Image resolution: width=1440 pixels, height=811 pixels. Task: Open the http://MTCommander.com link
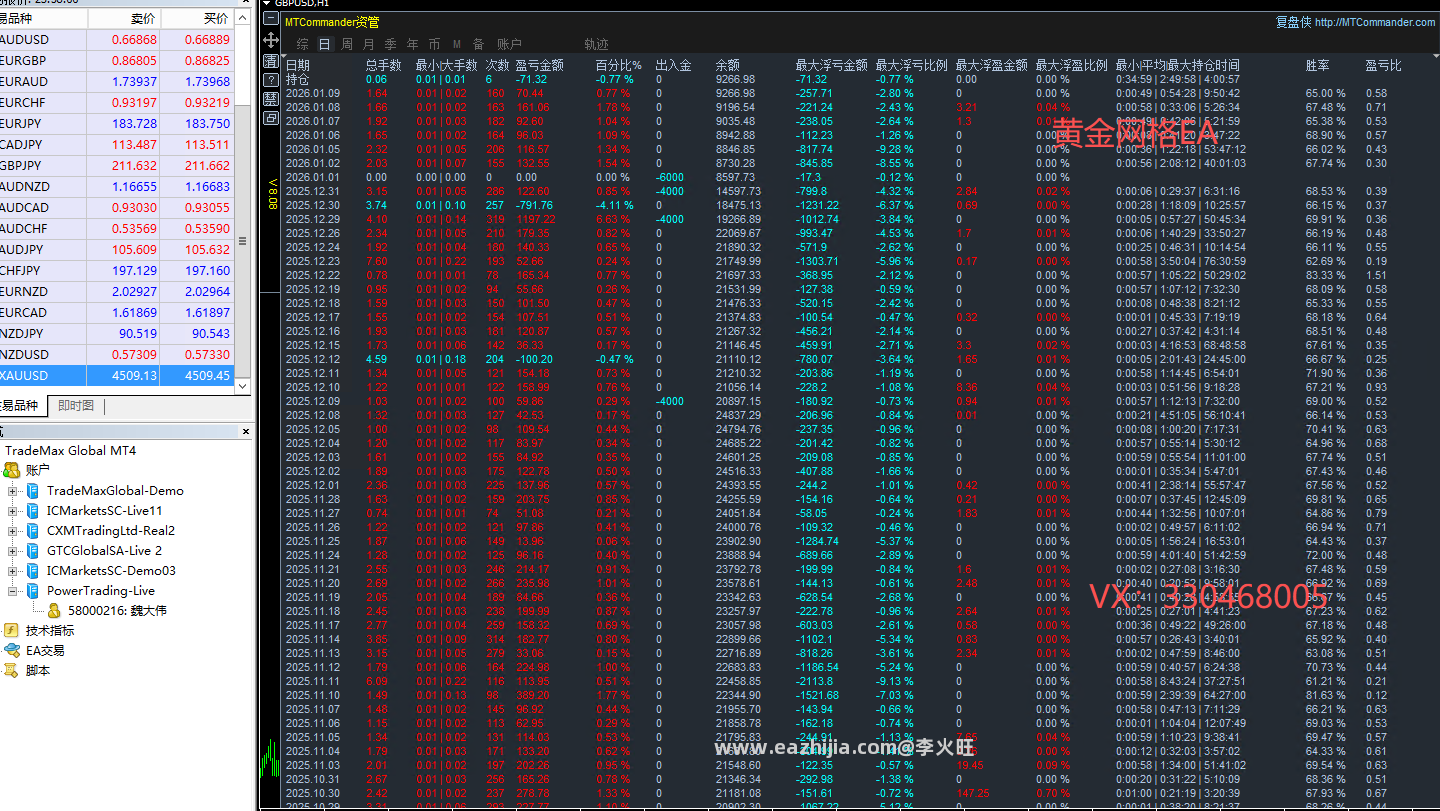1375,22
